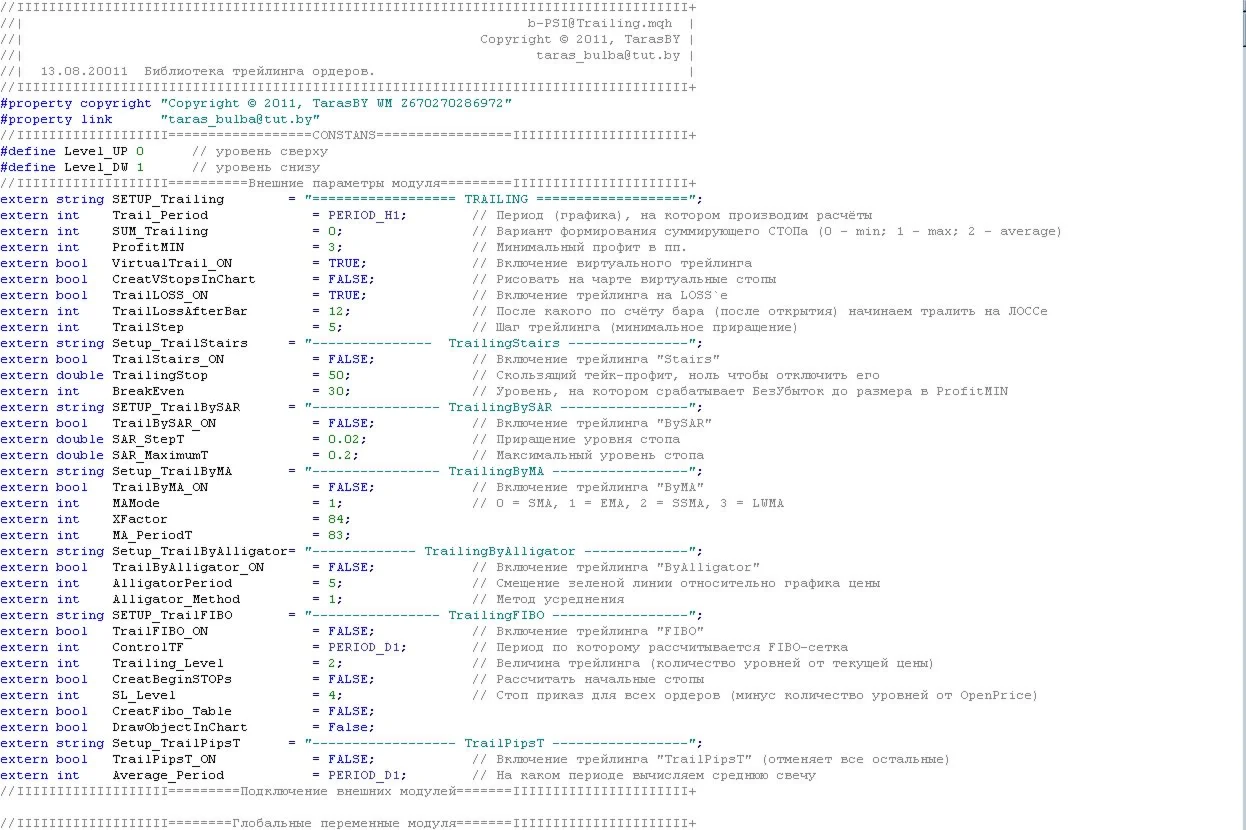Click the Setup_TrailByMA variable name
The height and width of the screenshot is (830, 1246).
point(172,471)
